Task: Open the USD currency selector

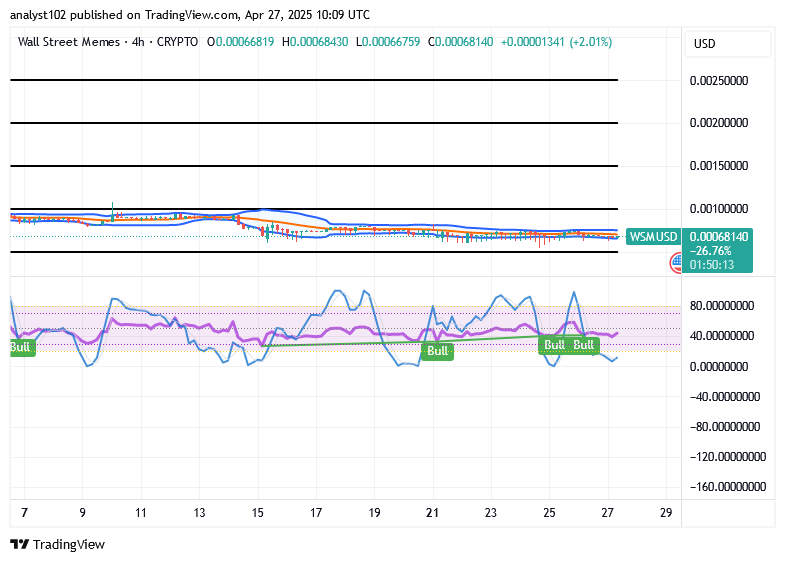Action: point(727,44)
